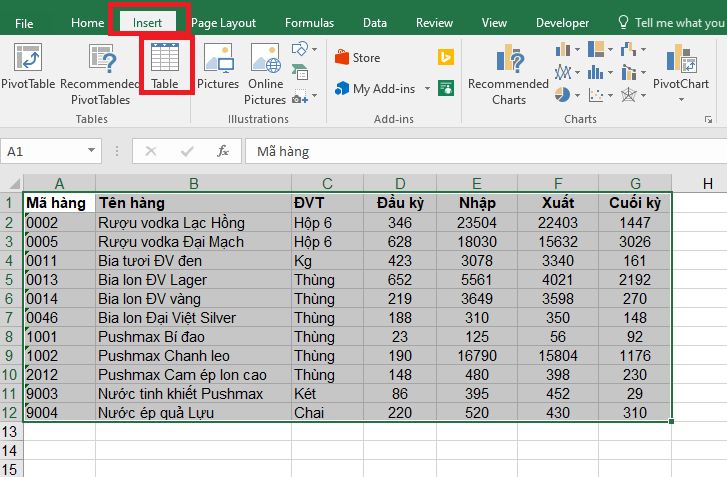Open the Page Layout tab
This screenshot has width=727, height=477.
click(223, 22)
